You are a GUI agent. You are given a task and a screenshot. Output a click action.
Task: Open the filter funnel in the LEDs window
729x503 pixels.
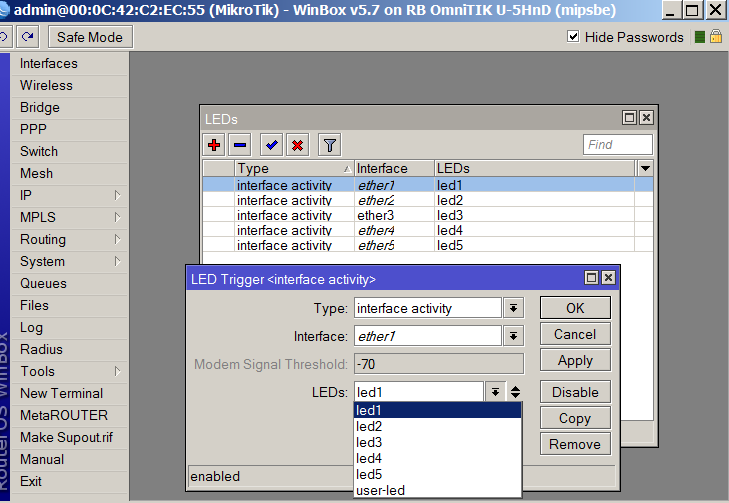pyautogui.click(x=330, y=145)
